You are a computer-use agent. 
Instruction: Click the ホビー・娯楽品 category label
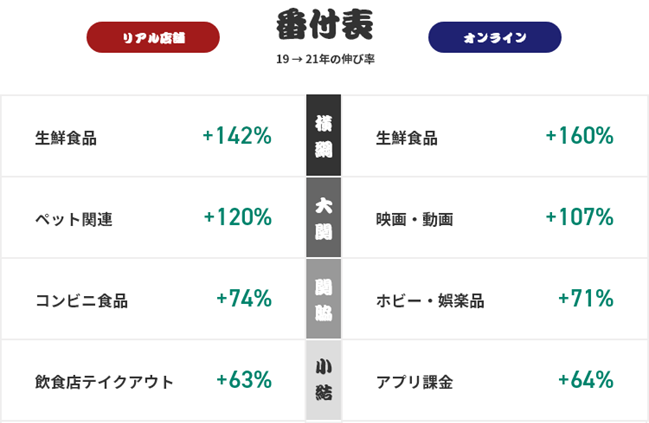coord(430,301)
